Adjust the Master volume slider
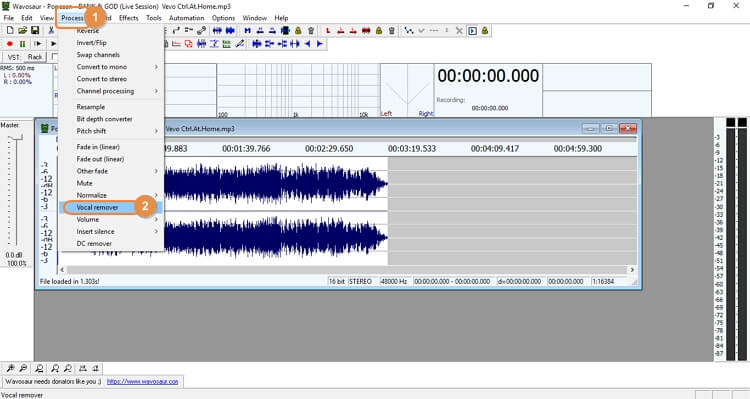The width and height of the screenshot is (750, 399). coord(17,138)
